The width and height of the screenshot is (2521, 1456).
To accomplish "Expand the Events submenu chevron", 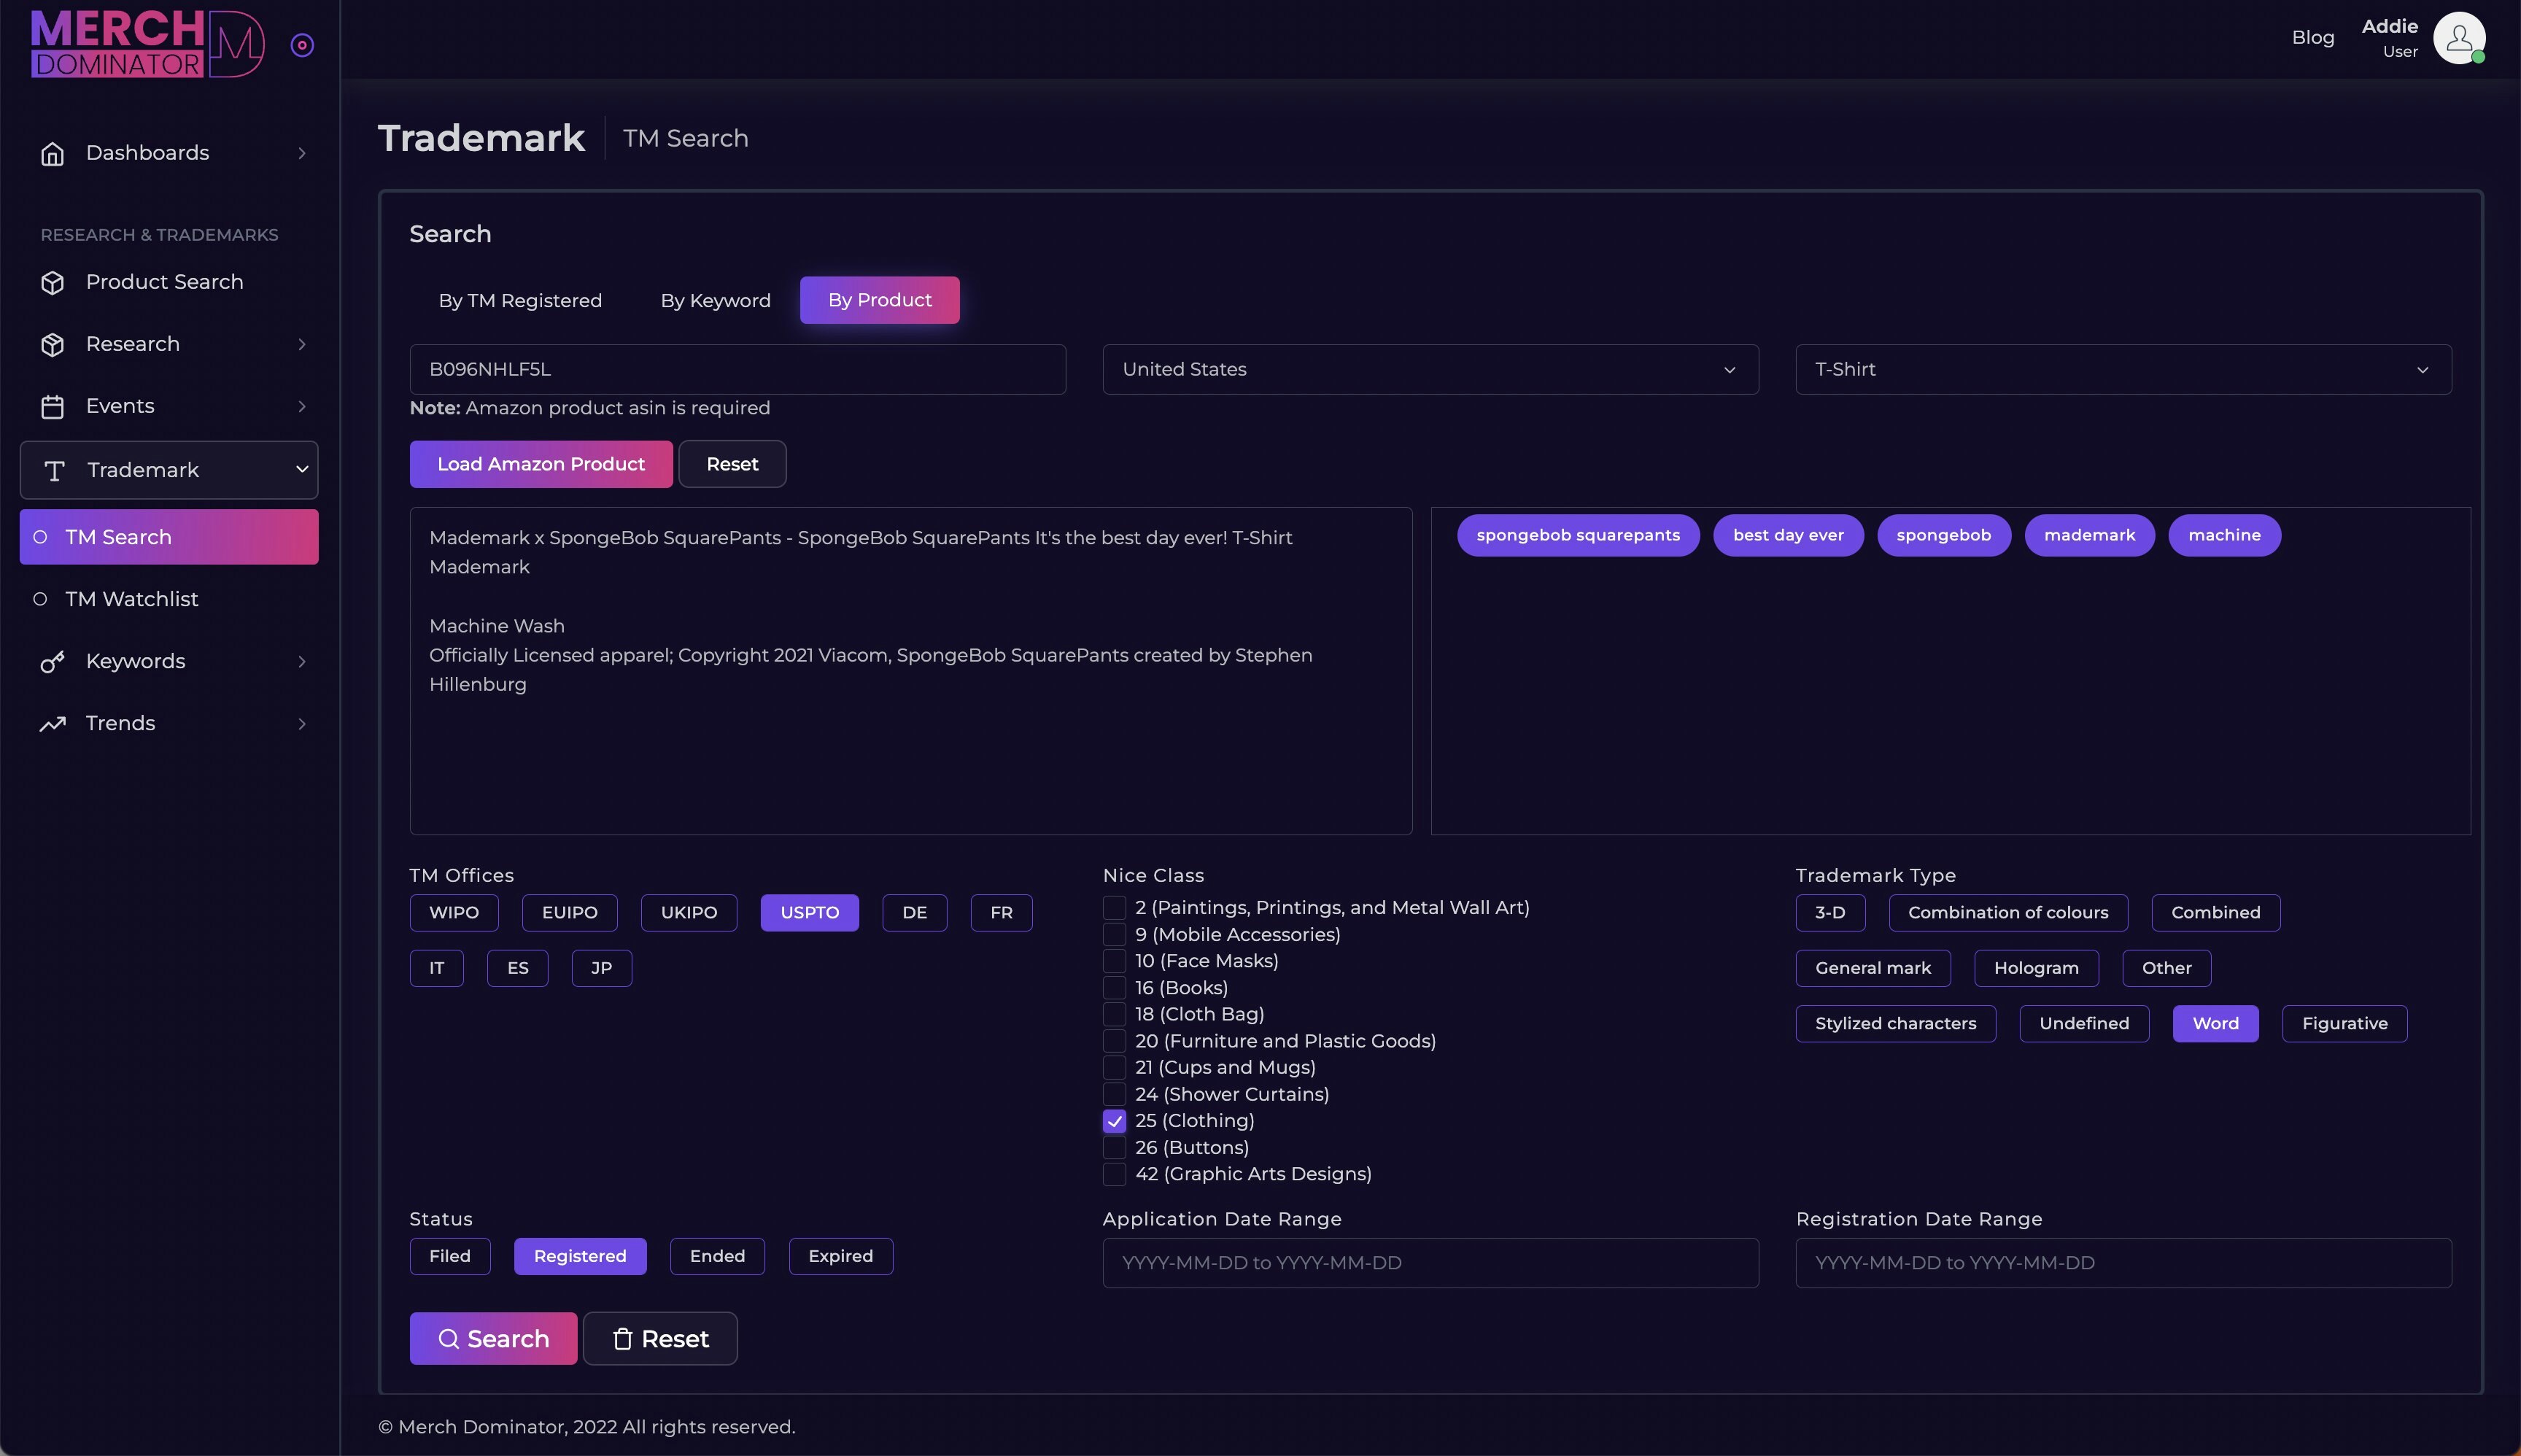I will point(301,406).
